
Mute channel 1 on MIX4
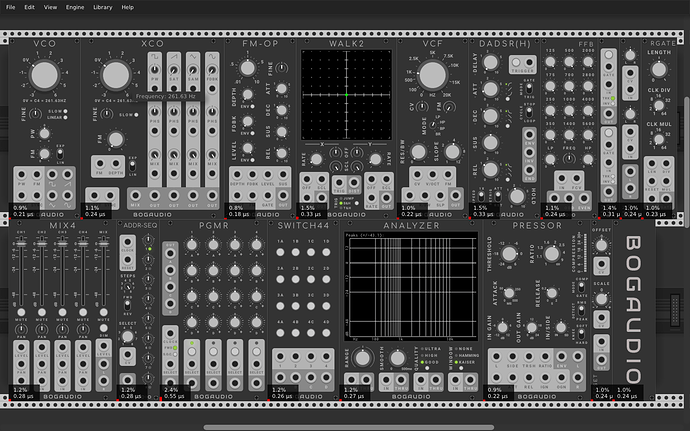(21, 312)
